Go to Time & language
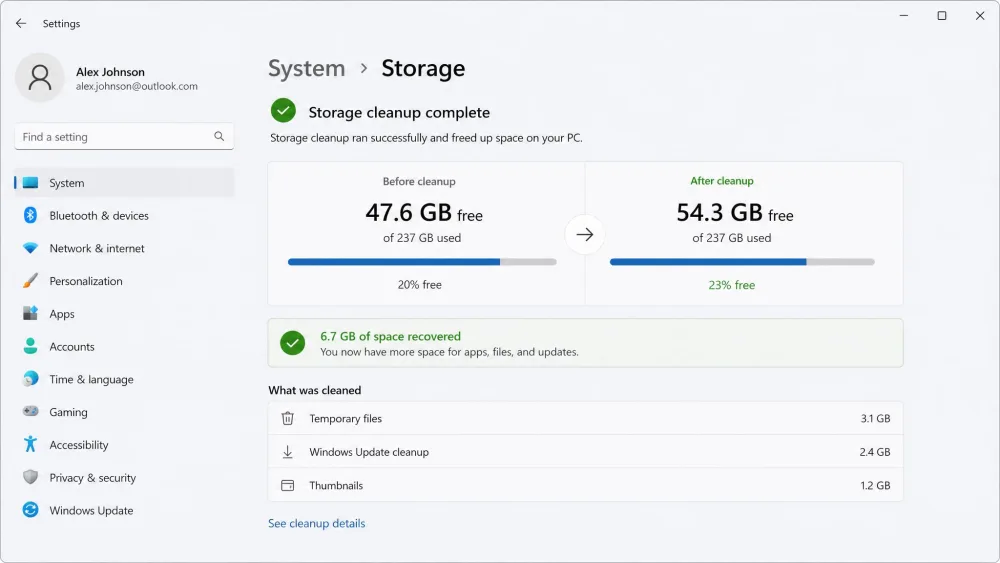 (124, 379)
